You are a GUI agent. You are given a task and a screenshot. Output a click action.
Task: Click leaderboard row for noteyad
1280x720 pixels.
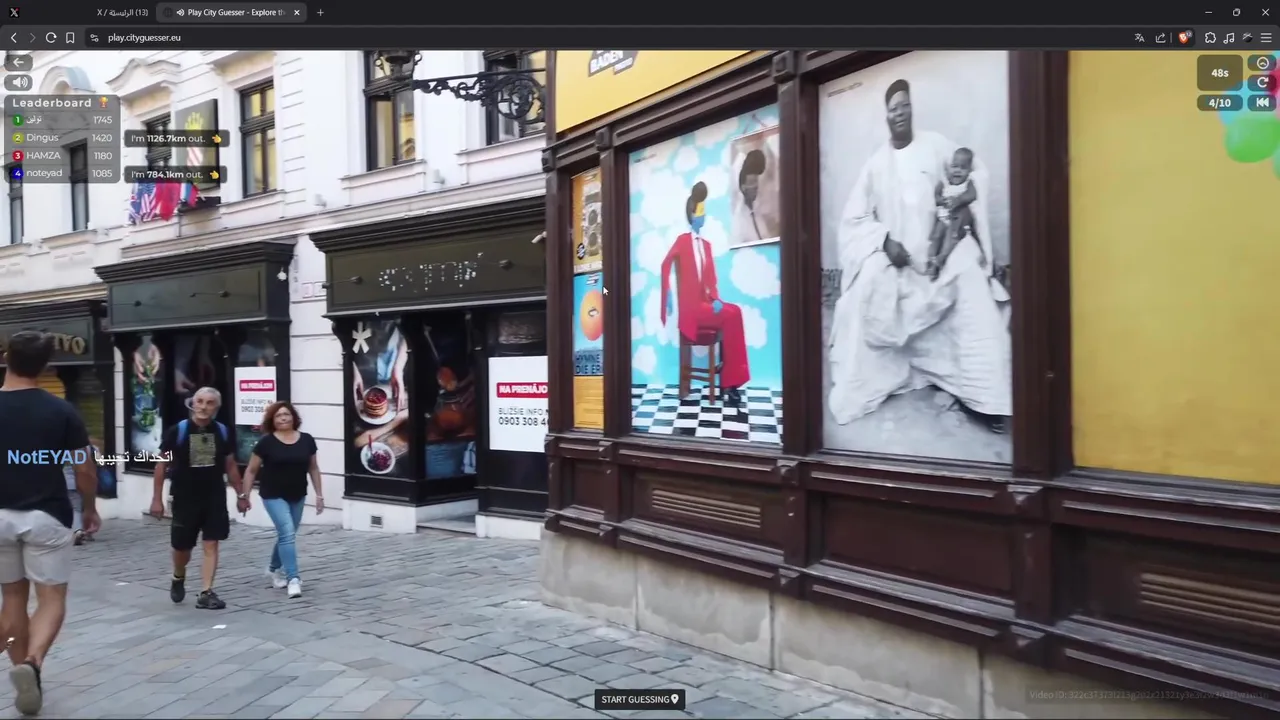pyautogui.click(x=62, y=173)
